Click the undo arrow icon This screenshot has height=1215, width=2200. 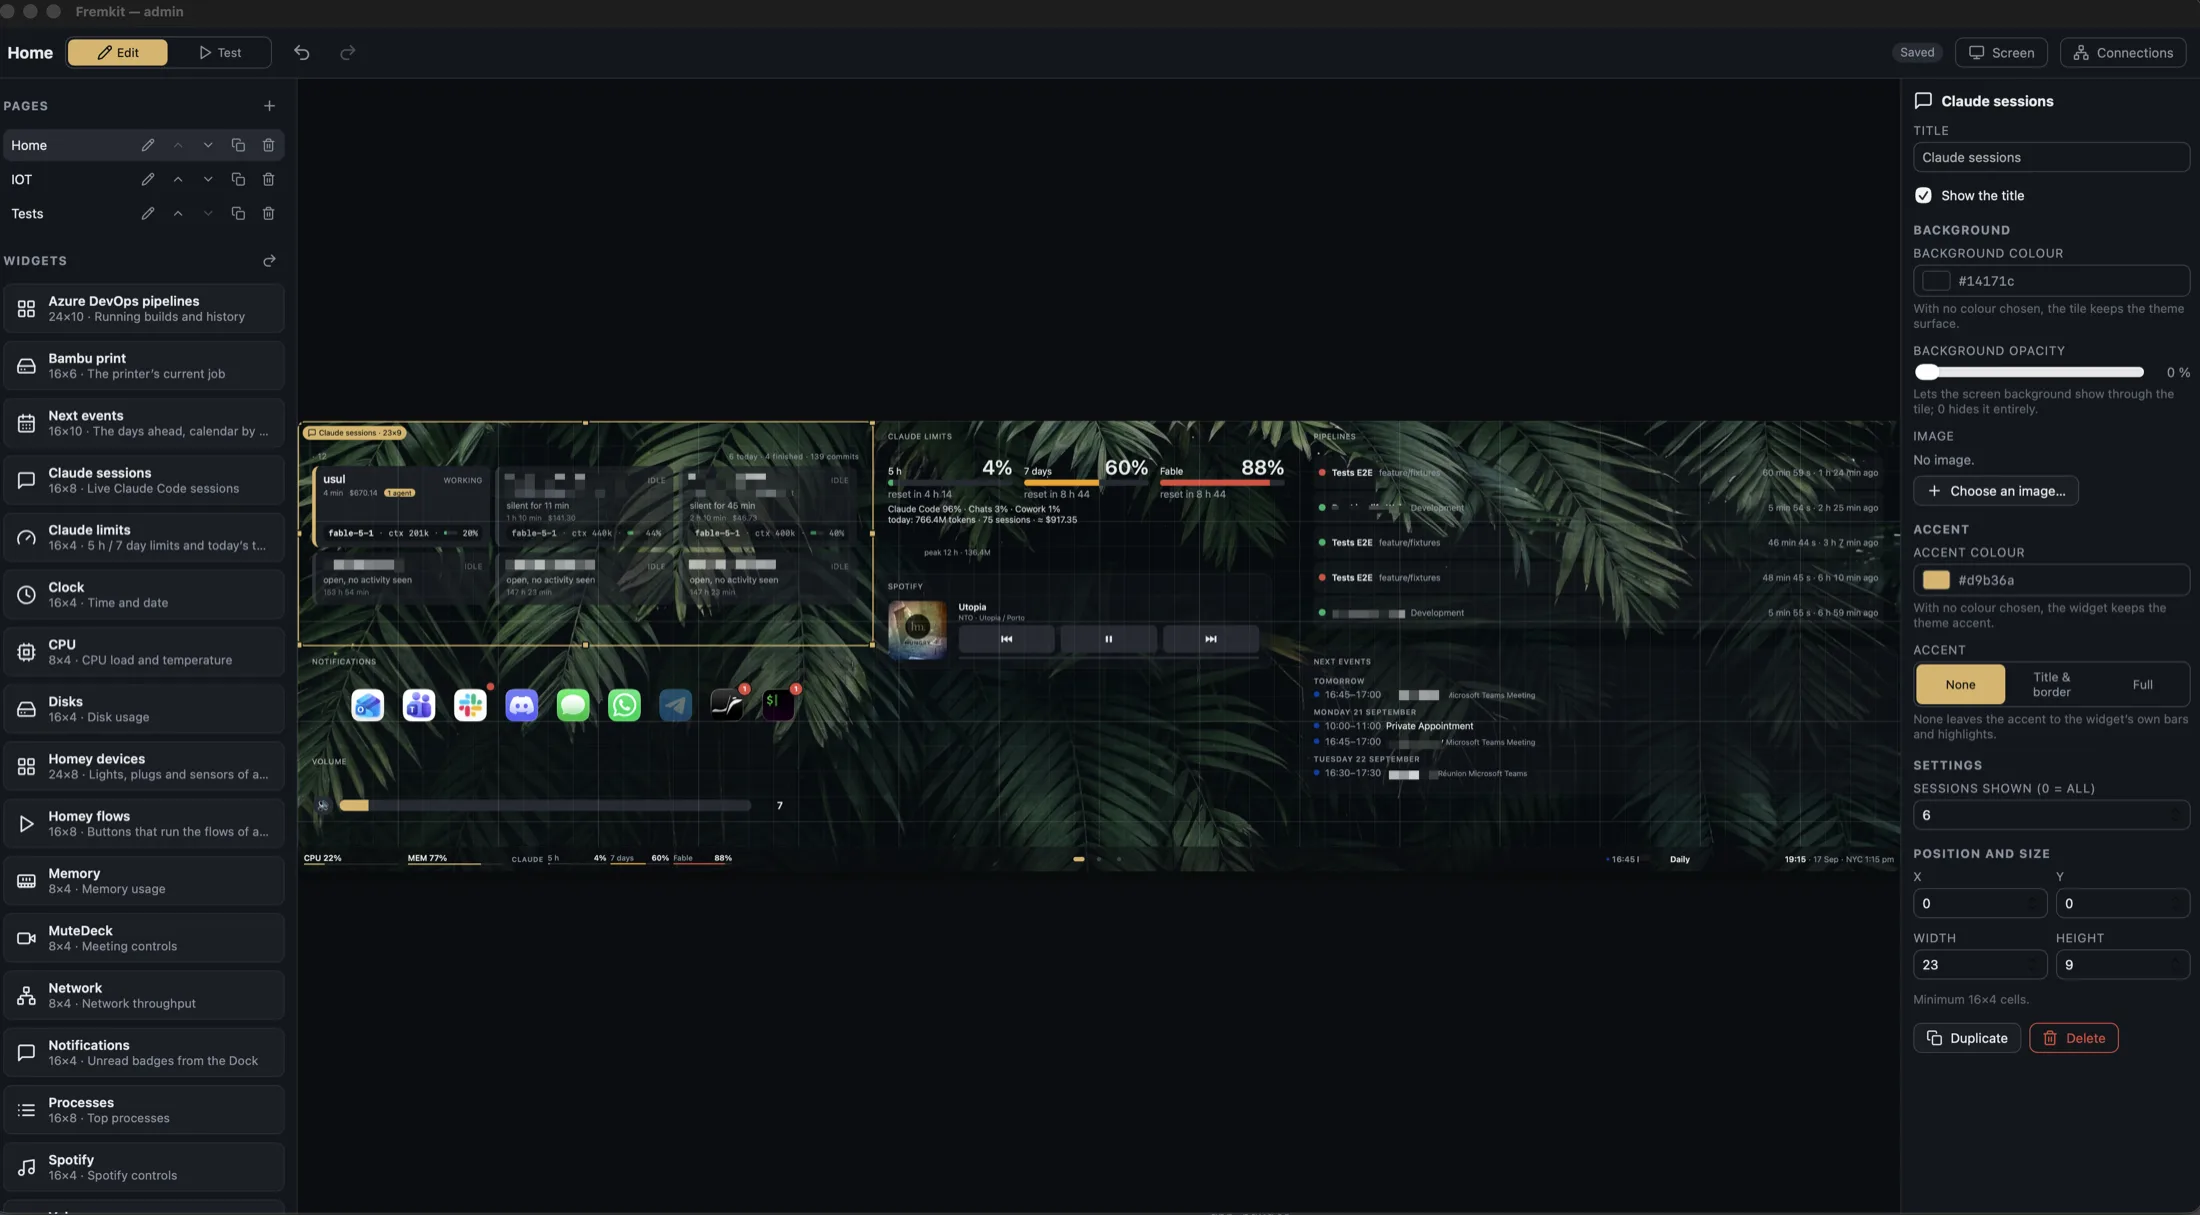tap(301, 53)
